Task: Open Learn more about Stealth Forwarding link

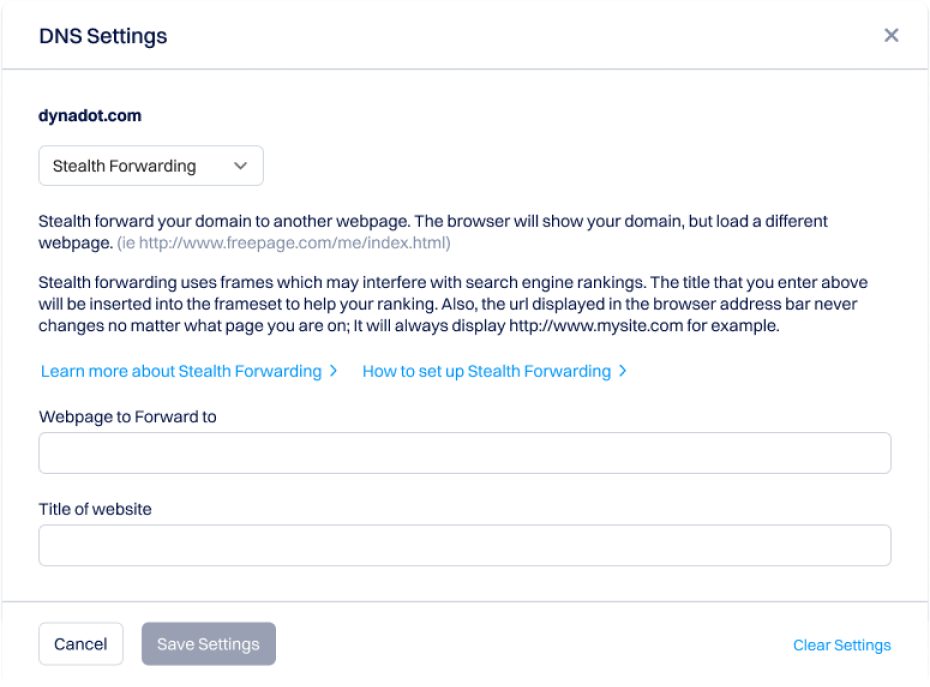Action: (x=181, y=371)
